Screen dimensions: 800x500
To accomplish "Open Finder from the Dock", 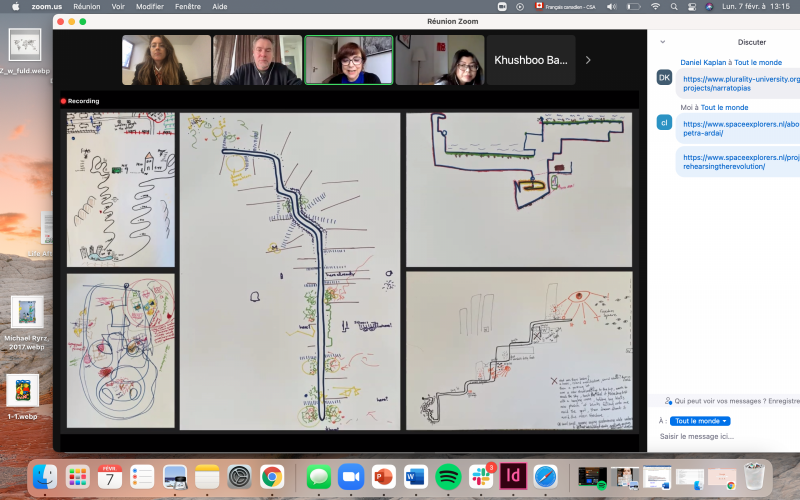I will pyautogui.click(x=45, y=477).
